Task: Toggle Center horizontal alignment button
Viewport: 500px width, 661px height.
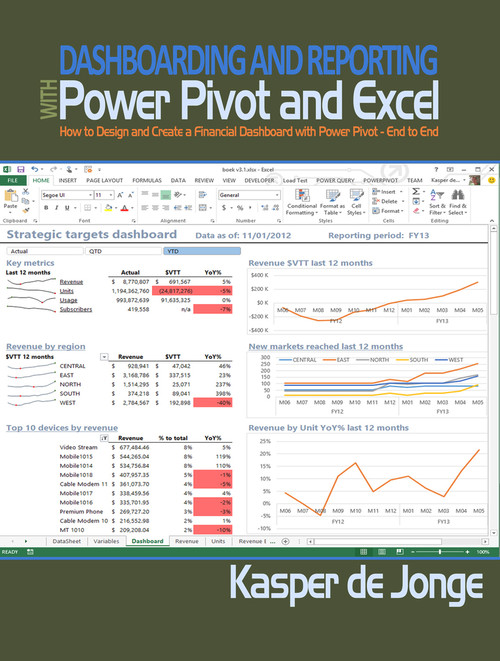Action: click(x=155, y=207)
